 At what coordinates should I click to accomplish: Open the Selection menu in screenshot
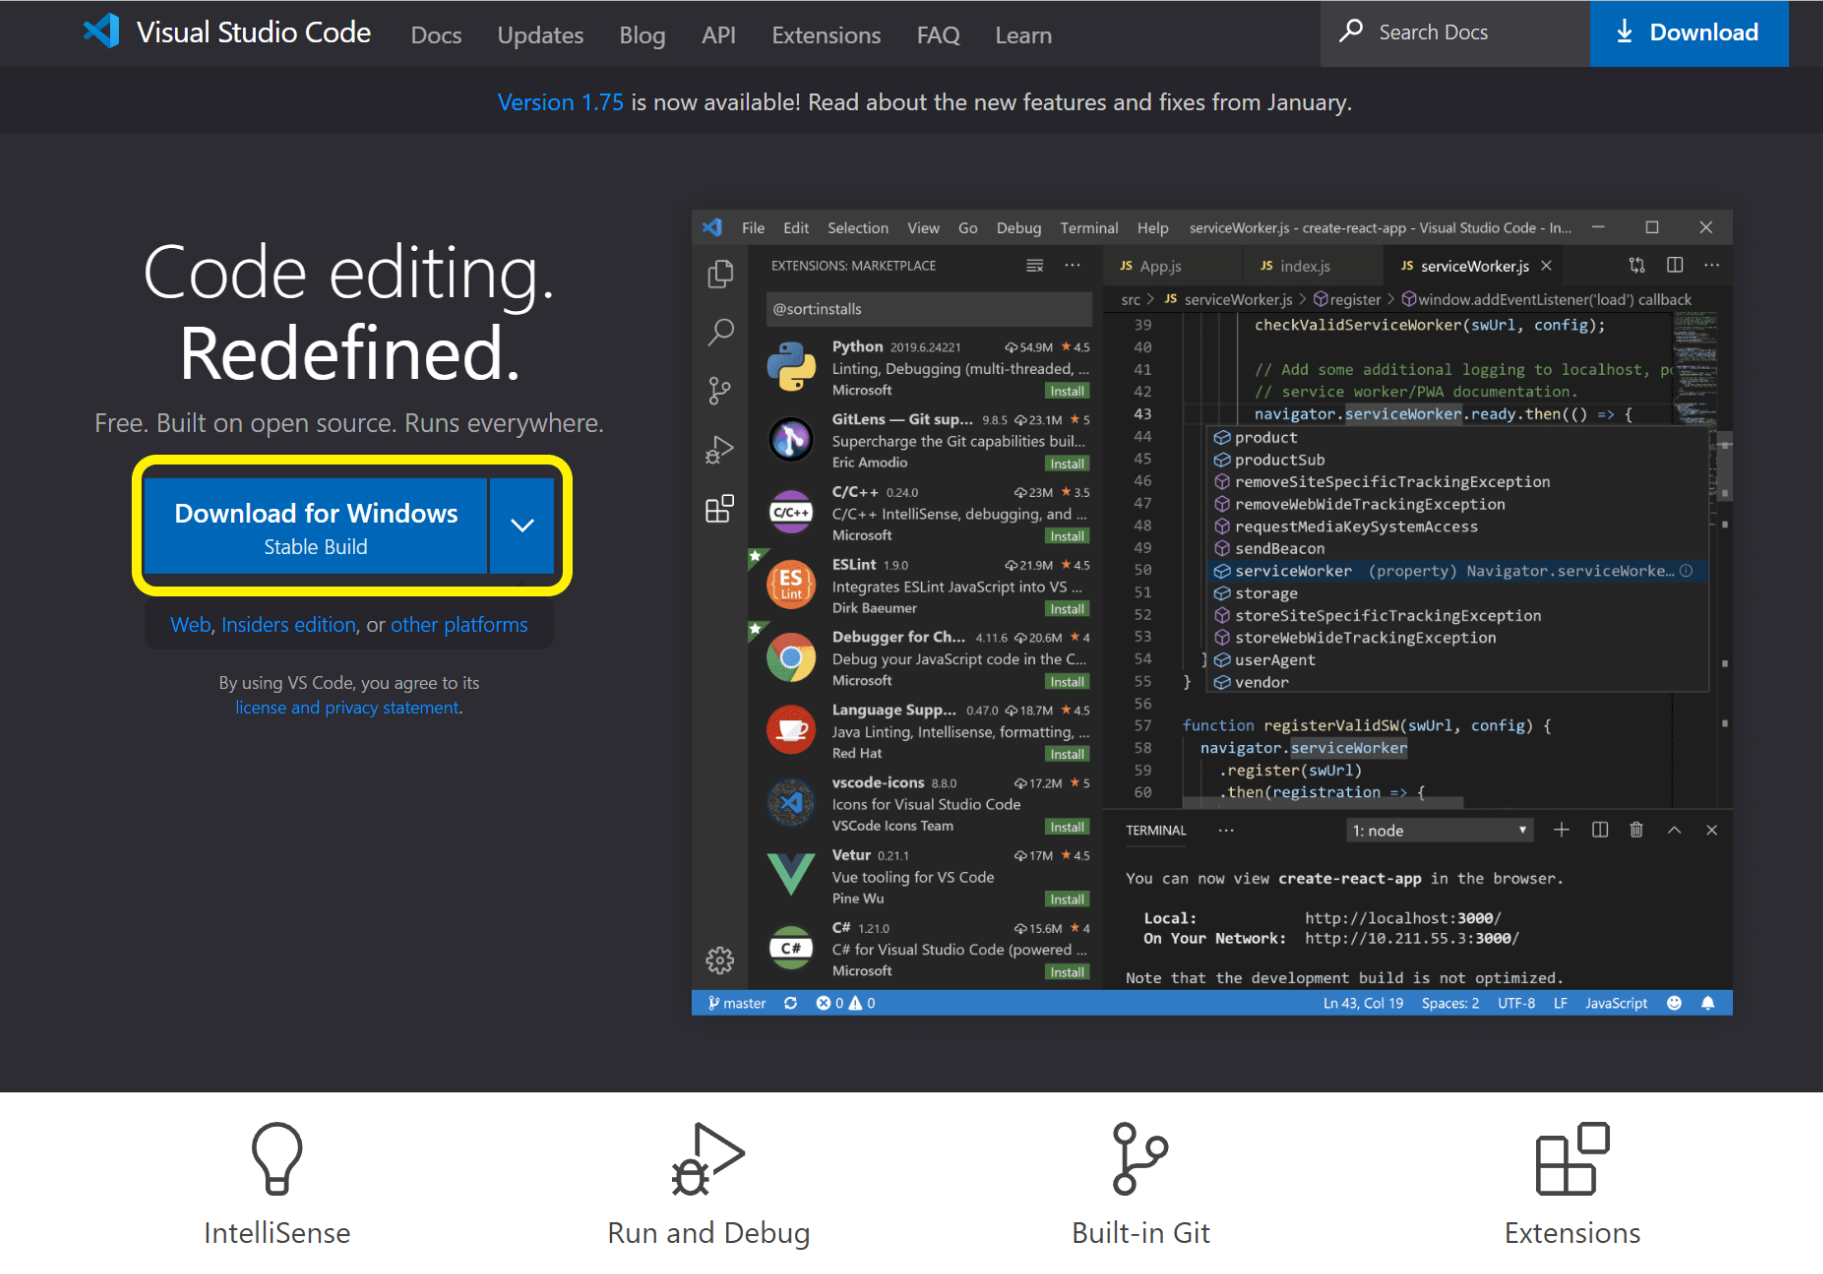pos(858,228)
